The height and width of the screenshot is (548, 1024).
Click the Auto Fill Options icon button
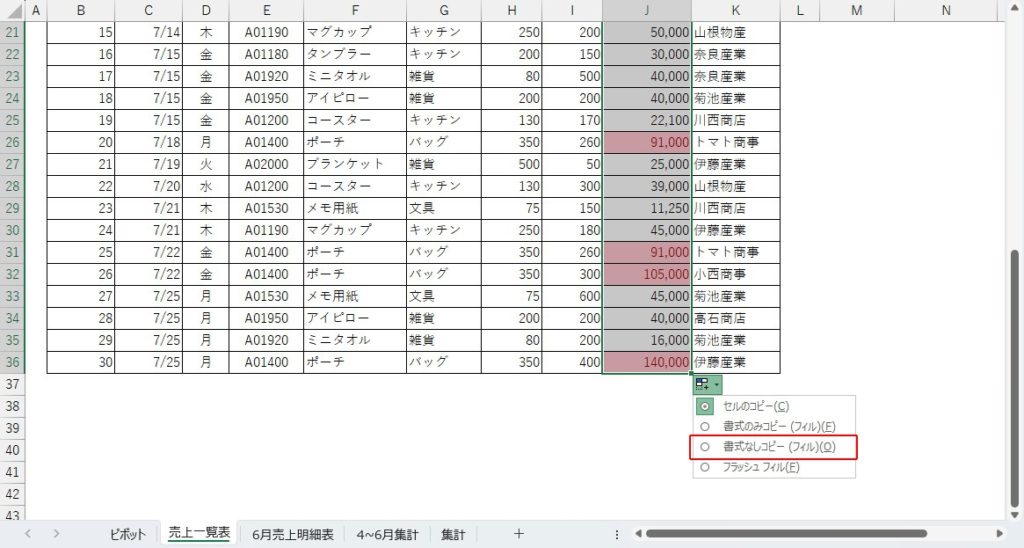[x=702, y=384]
